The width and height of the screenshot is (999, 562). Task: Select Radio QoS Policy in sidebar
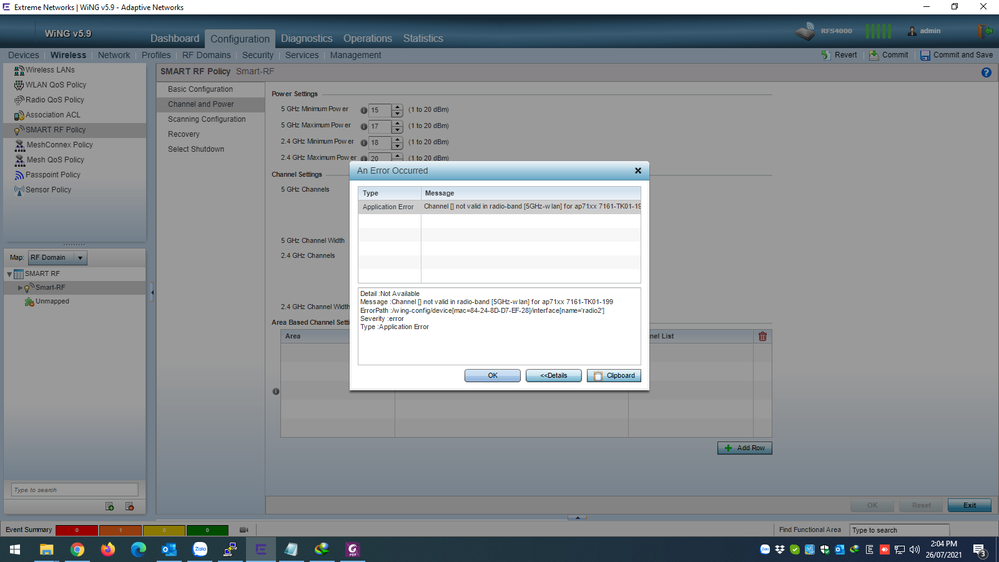(74, 100)
